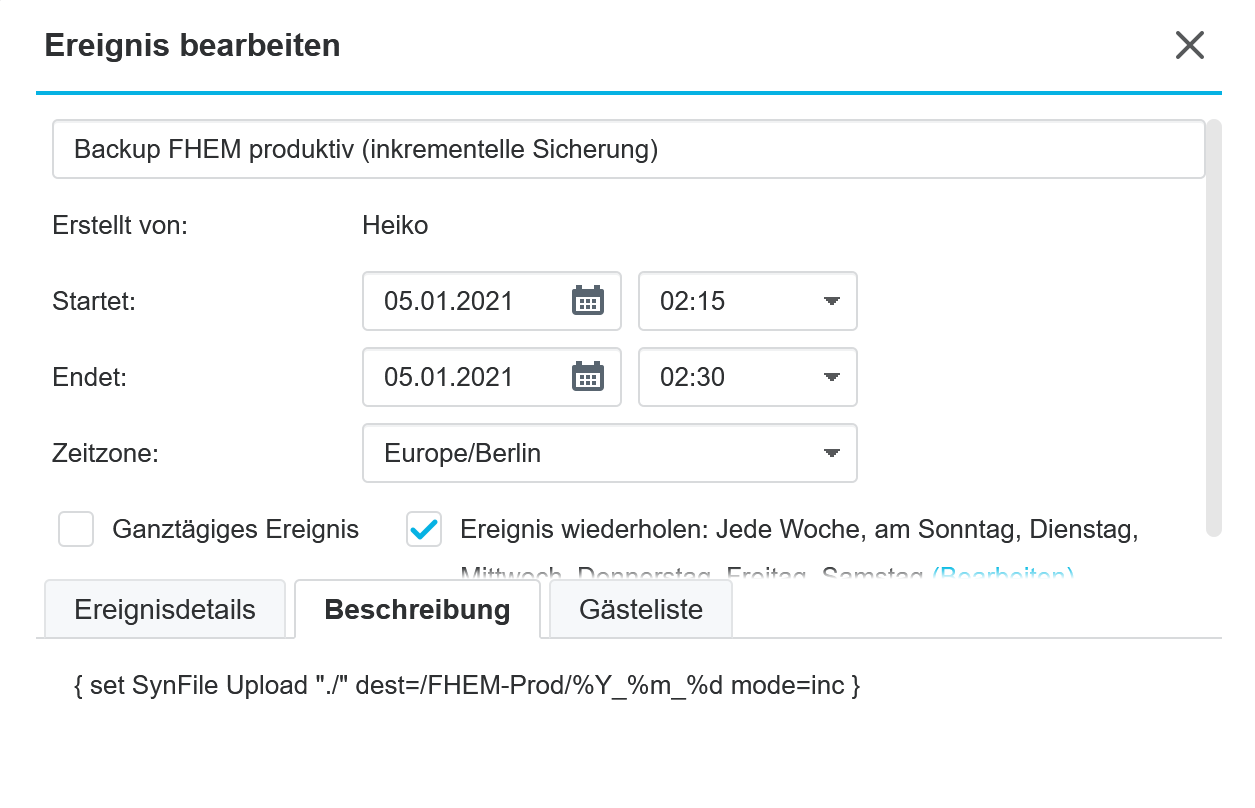Switch to the Ereignisdetails tab
The image size is (1255, 808).
(x=165, y=609)
